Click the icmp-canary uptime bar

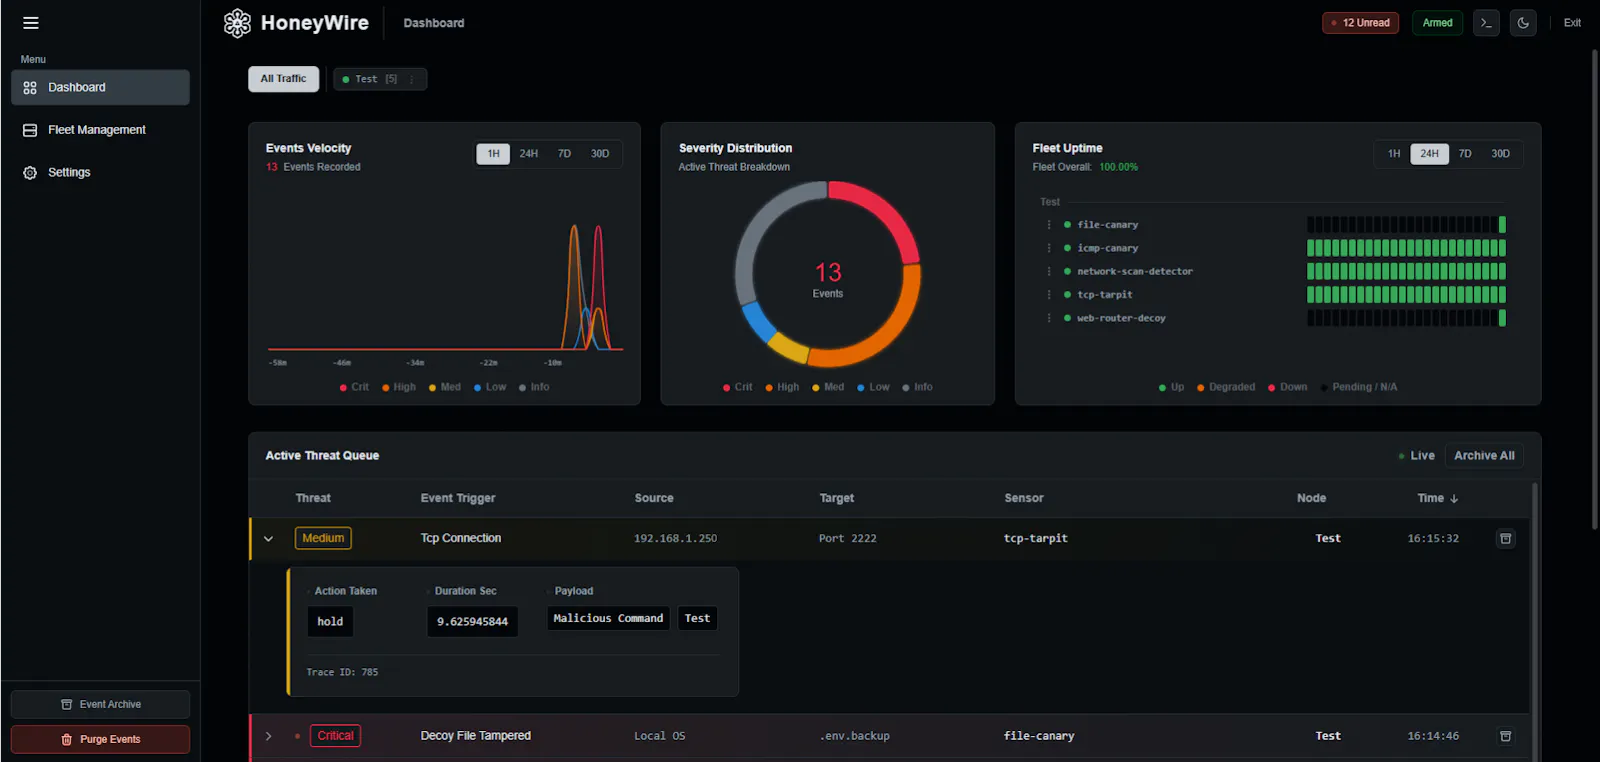1406,248
